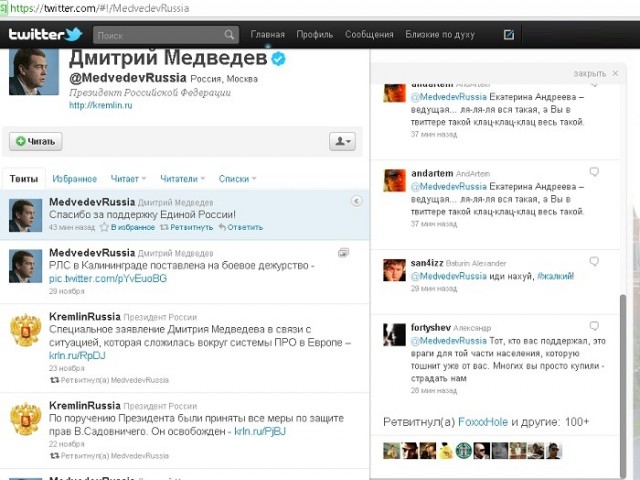Screen dimensions: 640x480
Task: Click the KremlinRussia coat of arms avatar on ПРО tweet
Action: coord(25,330)
